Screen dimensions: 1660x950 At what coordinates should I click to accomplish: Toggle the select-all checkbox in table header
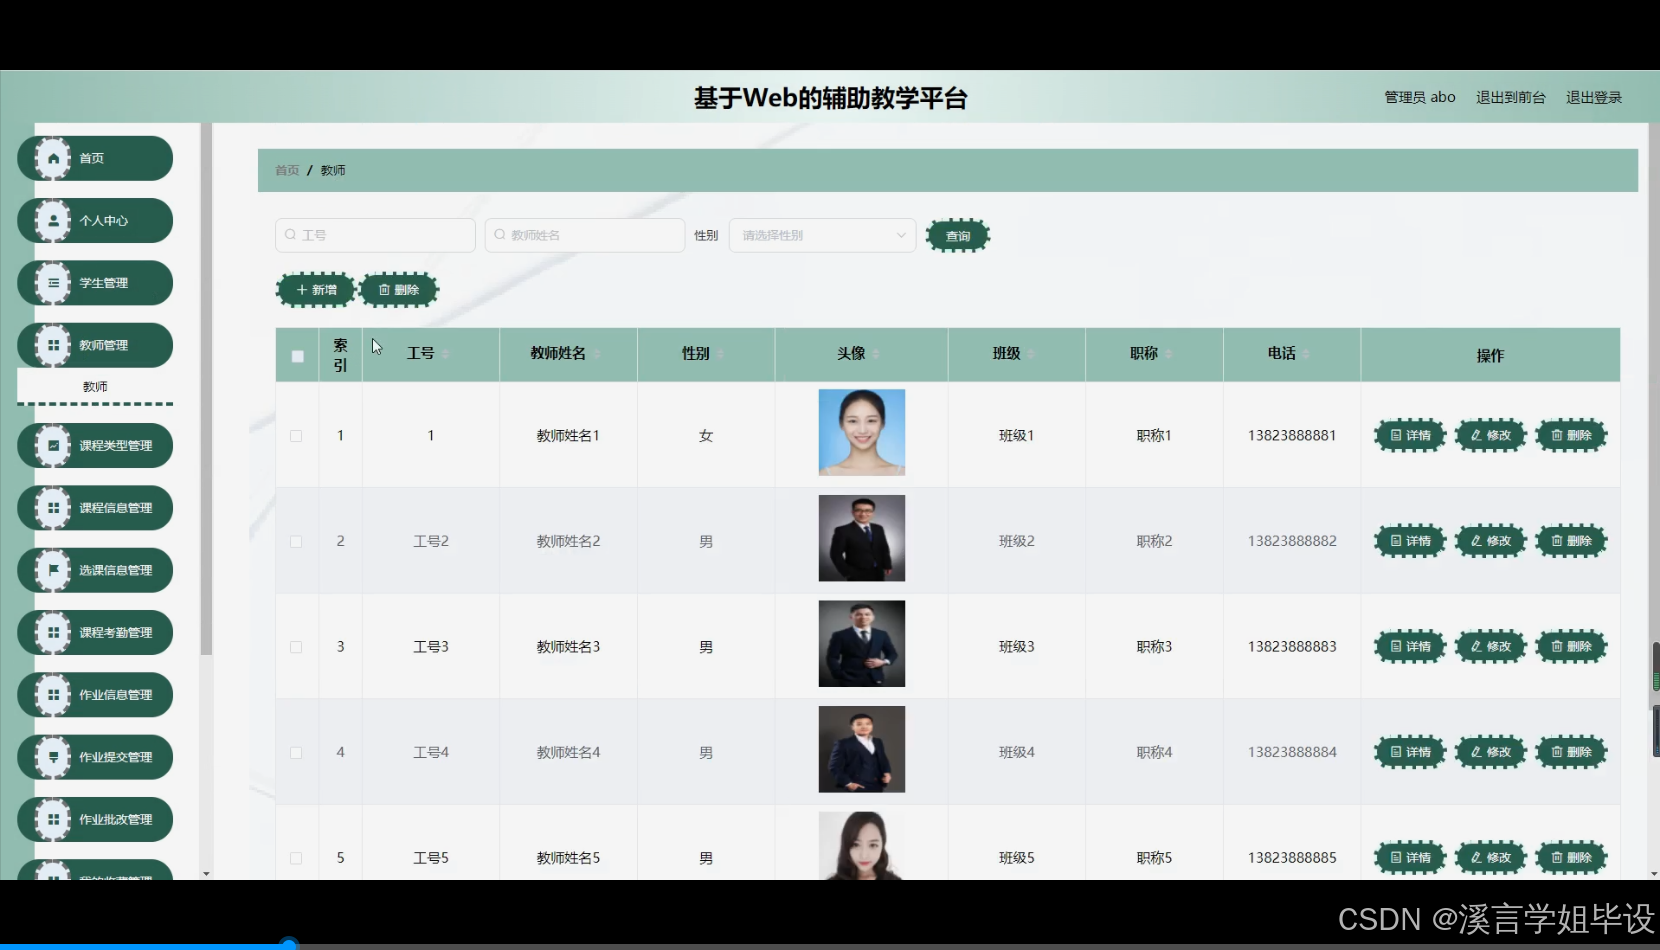point(297,356)
